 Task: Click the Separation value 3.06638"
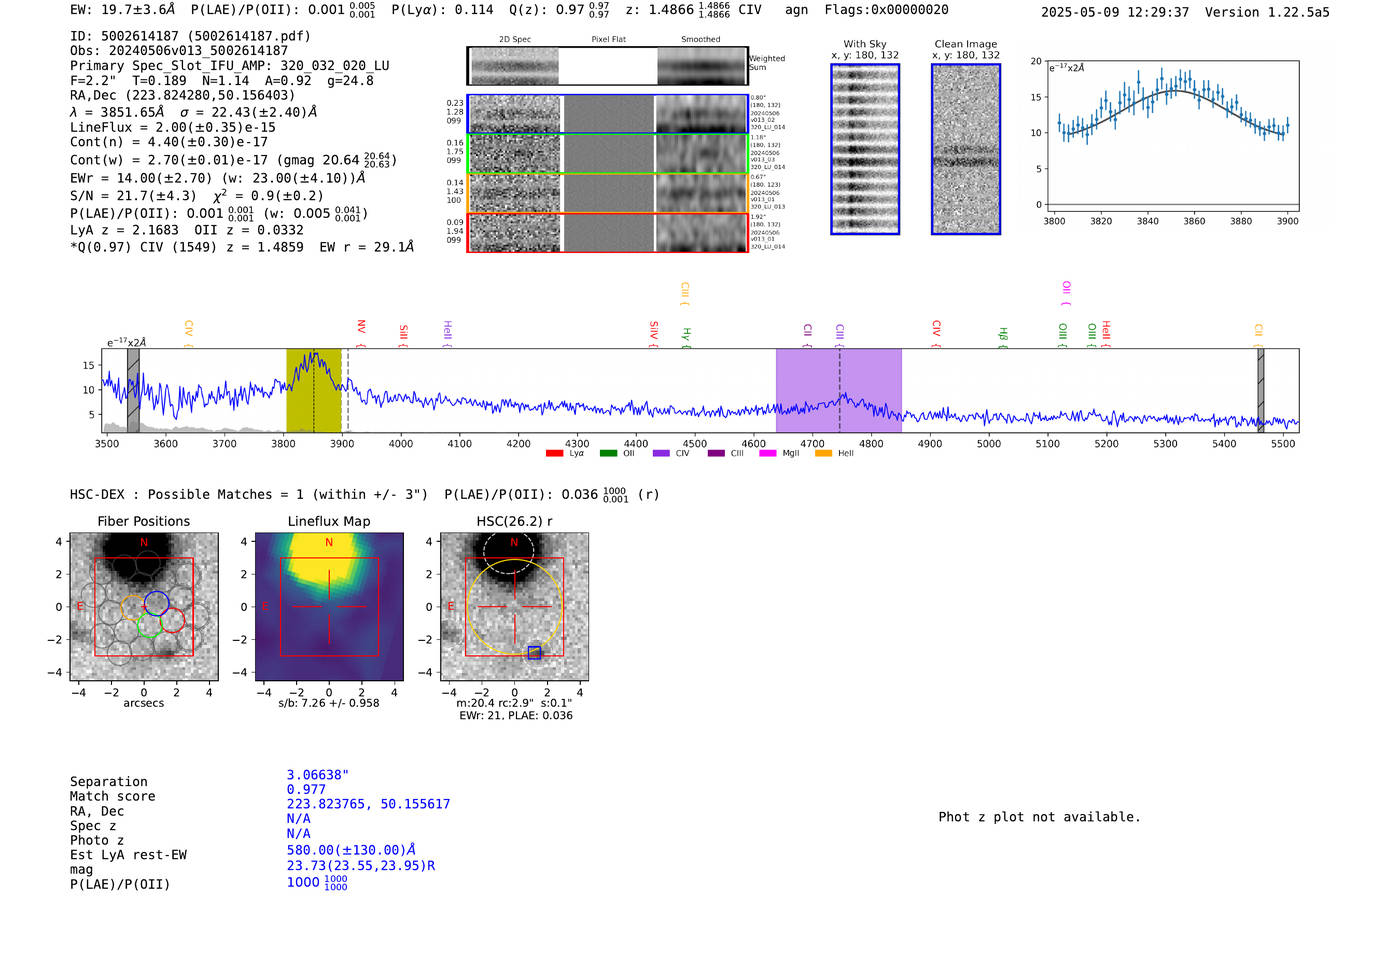[318, 775]
